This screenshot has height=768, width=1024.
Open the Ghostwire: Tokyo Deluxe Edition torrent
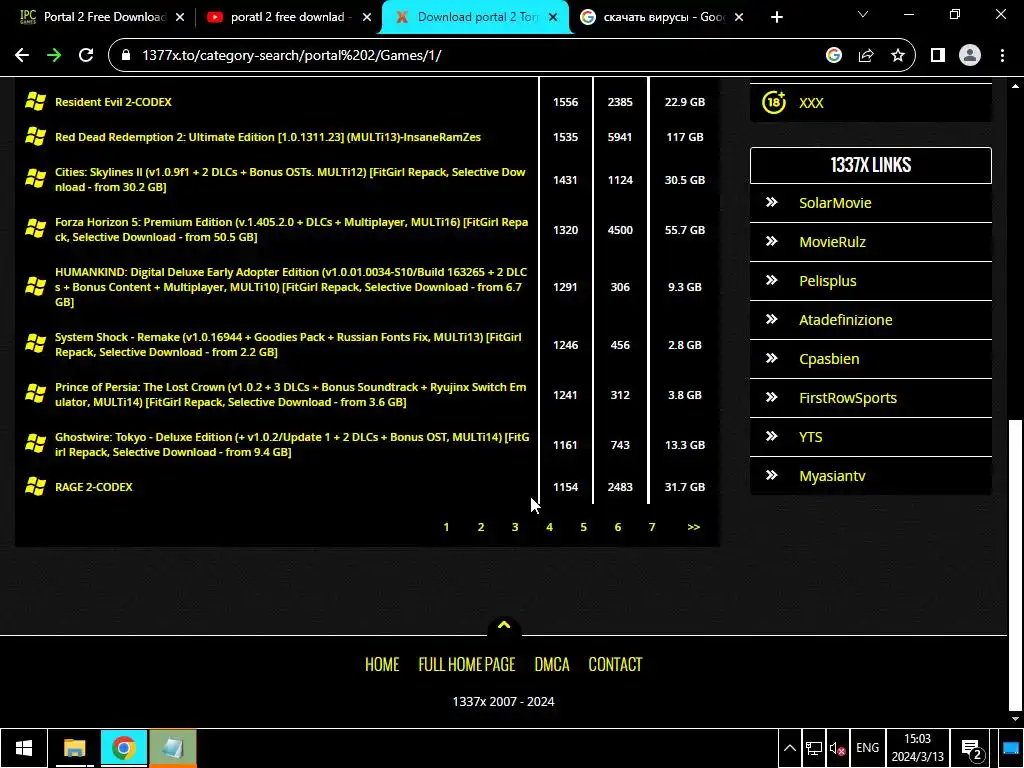click(x=292, y=444)
